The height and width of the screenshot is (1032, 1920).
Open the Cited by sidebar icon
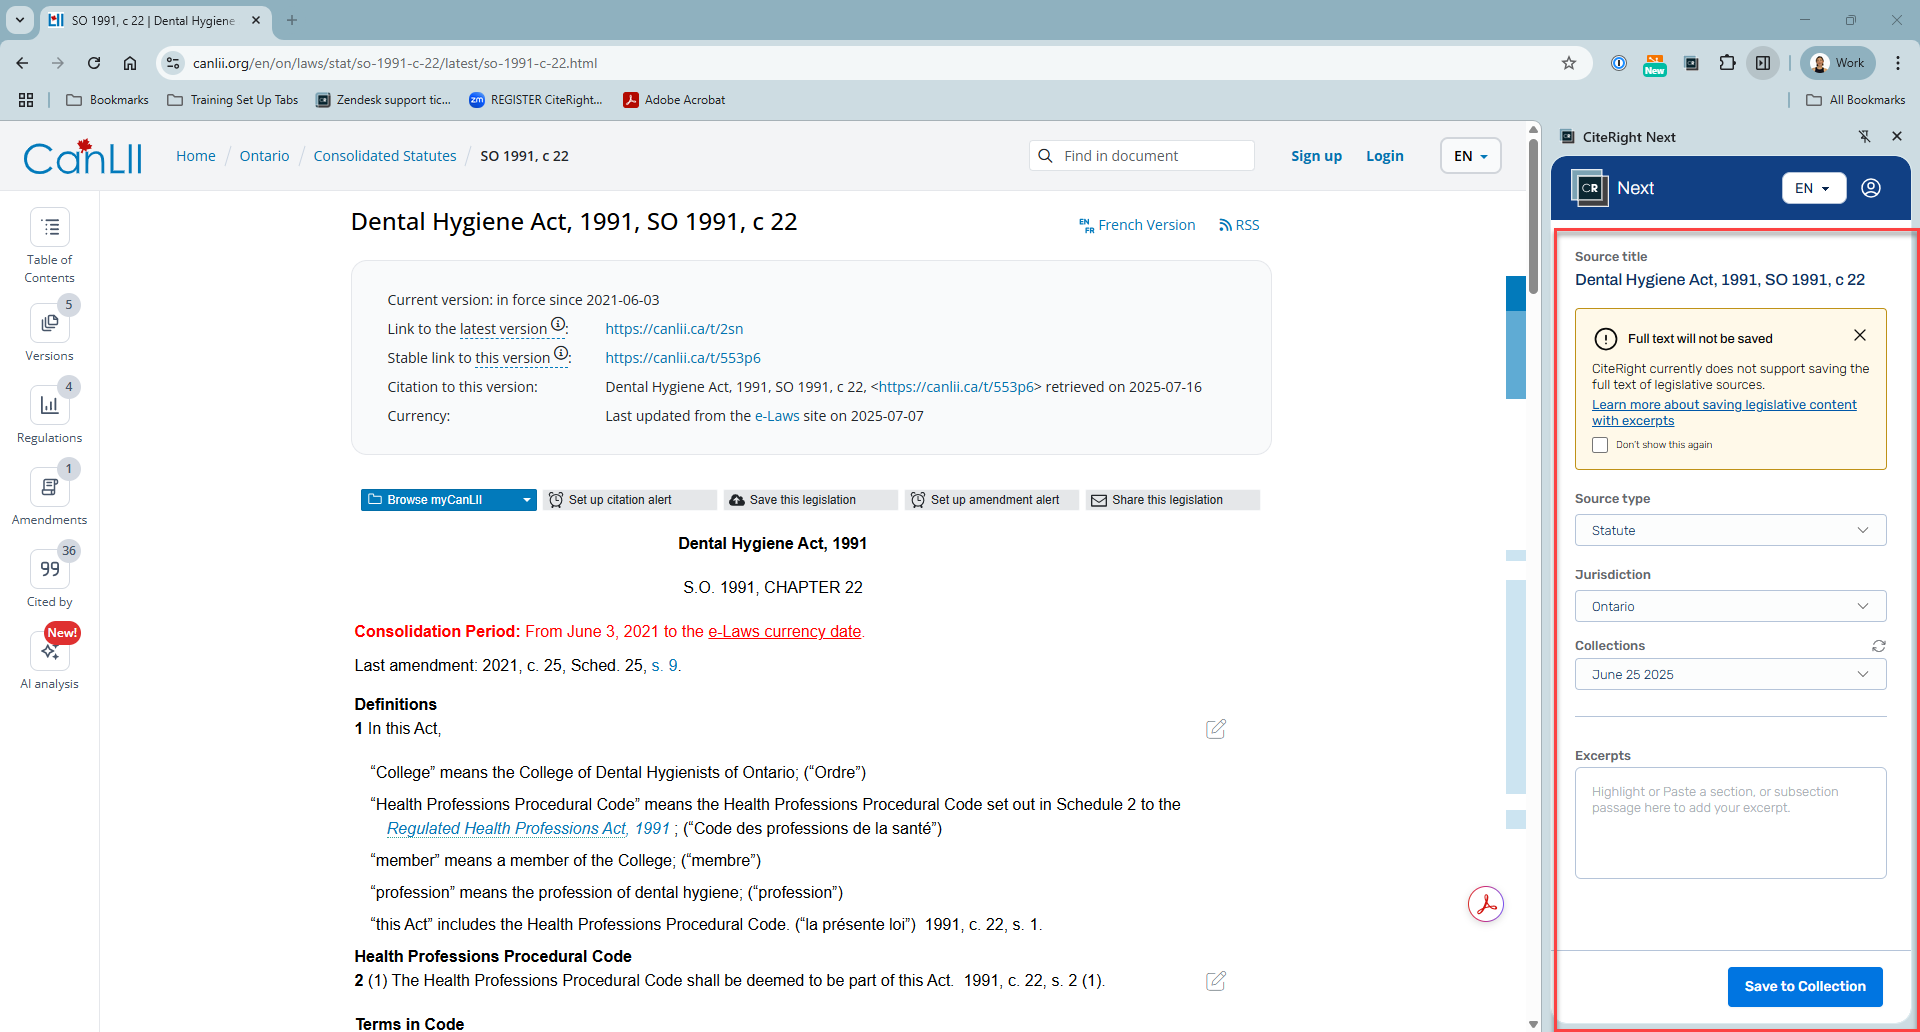click(x=50, y=569)
